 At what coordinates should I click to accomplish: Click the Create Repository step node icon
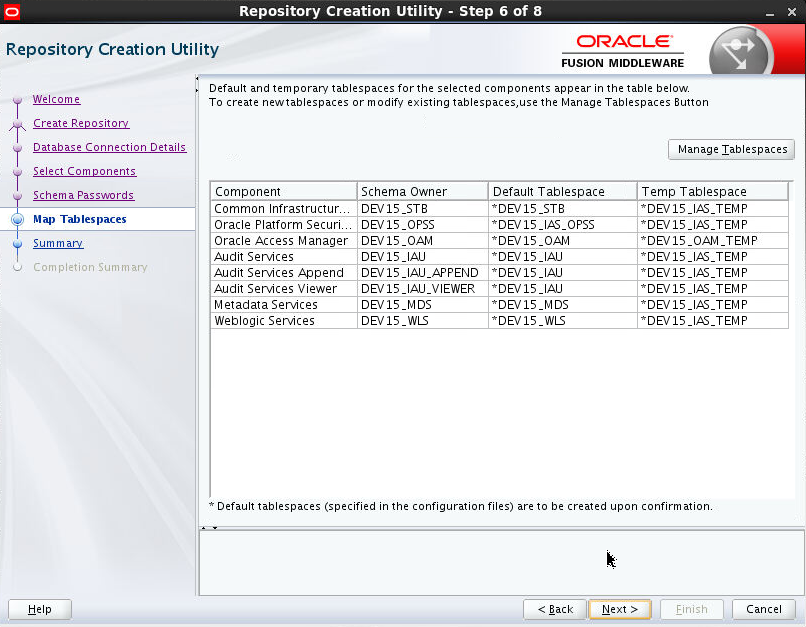tap(17, 124)
